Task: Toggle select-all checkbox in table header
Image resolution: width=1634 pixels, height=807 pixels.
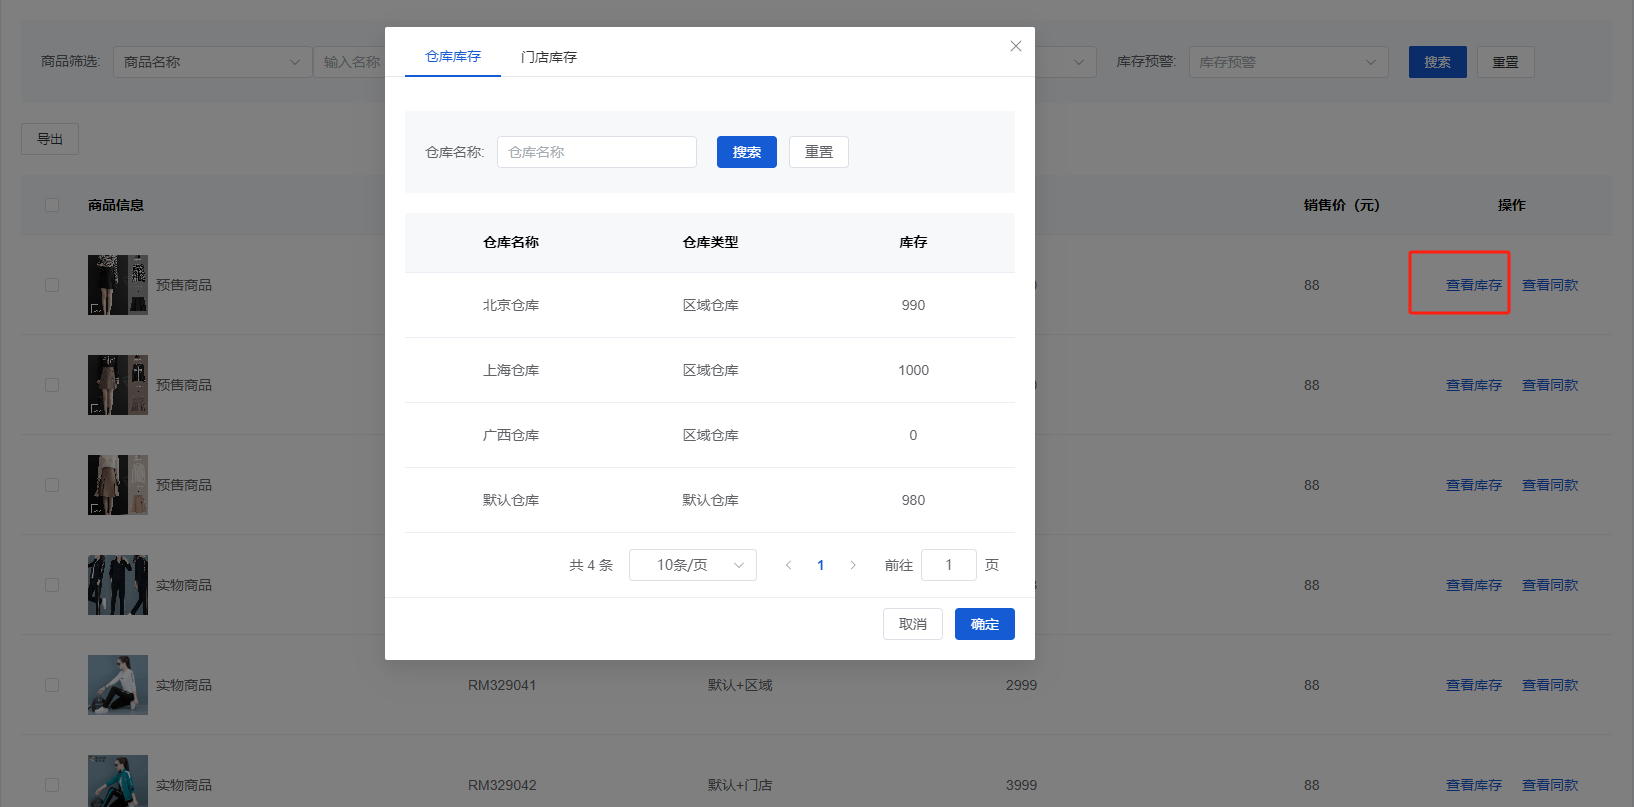Action: point(52,205)
